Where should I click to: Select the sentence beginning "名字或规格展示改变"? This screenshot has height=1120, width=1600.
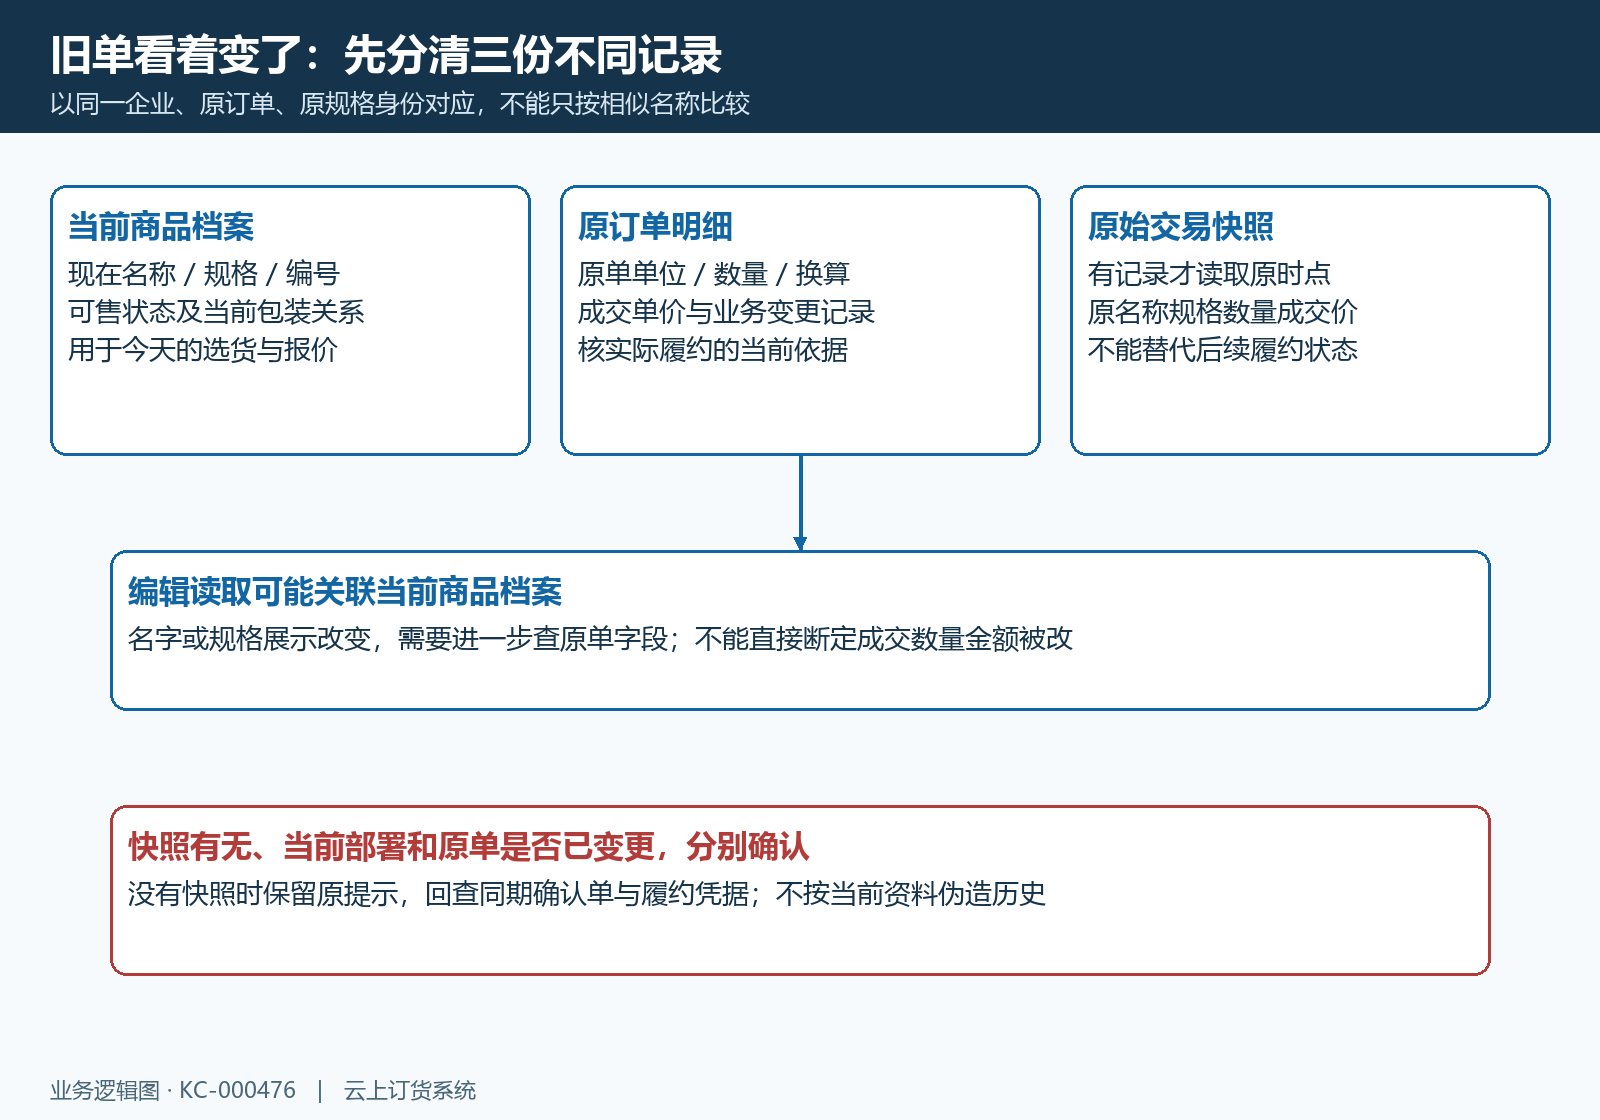click(x=600, y=638)
